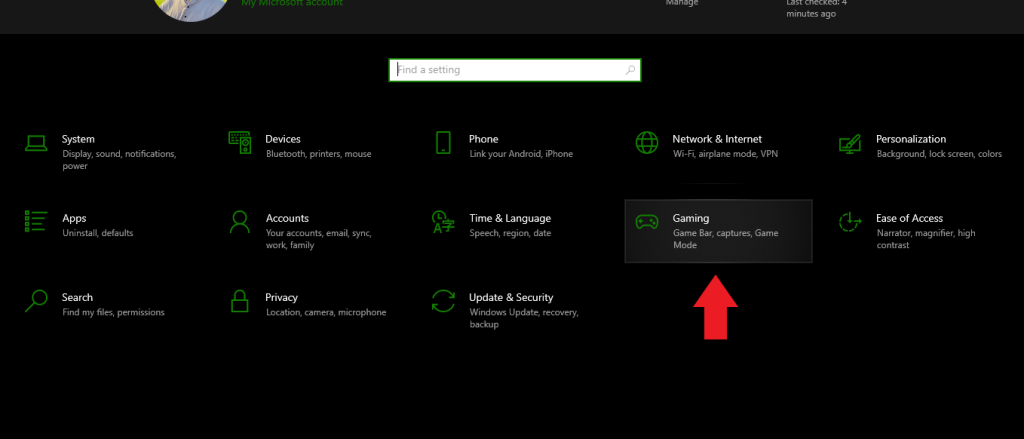Open the Ease of Access dotted-circle icon
The width and height of the screenshot is (1024, 439).
(850, 221)
